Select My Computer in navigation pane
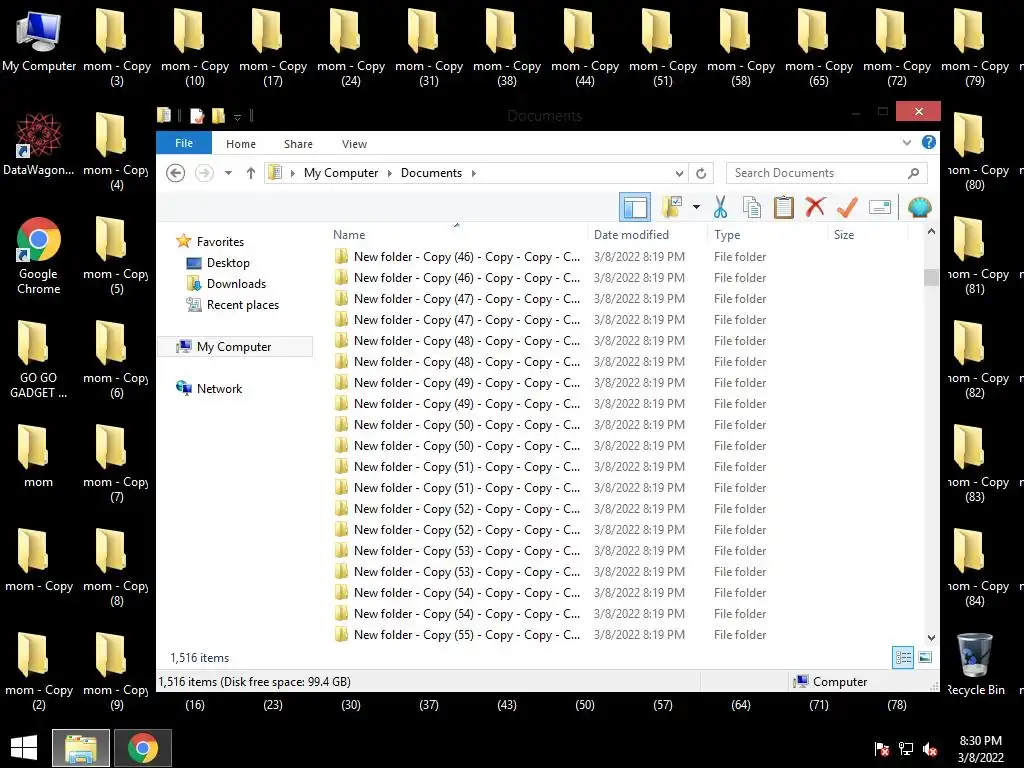This screenshot has height=768, width=1024. (x=235, y=347)
